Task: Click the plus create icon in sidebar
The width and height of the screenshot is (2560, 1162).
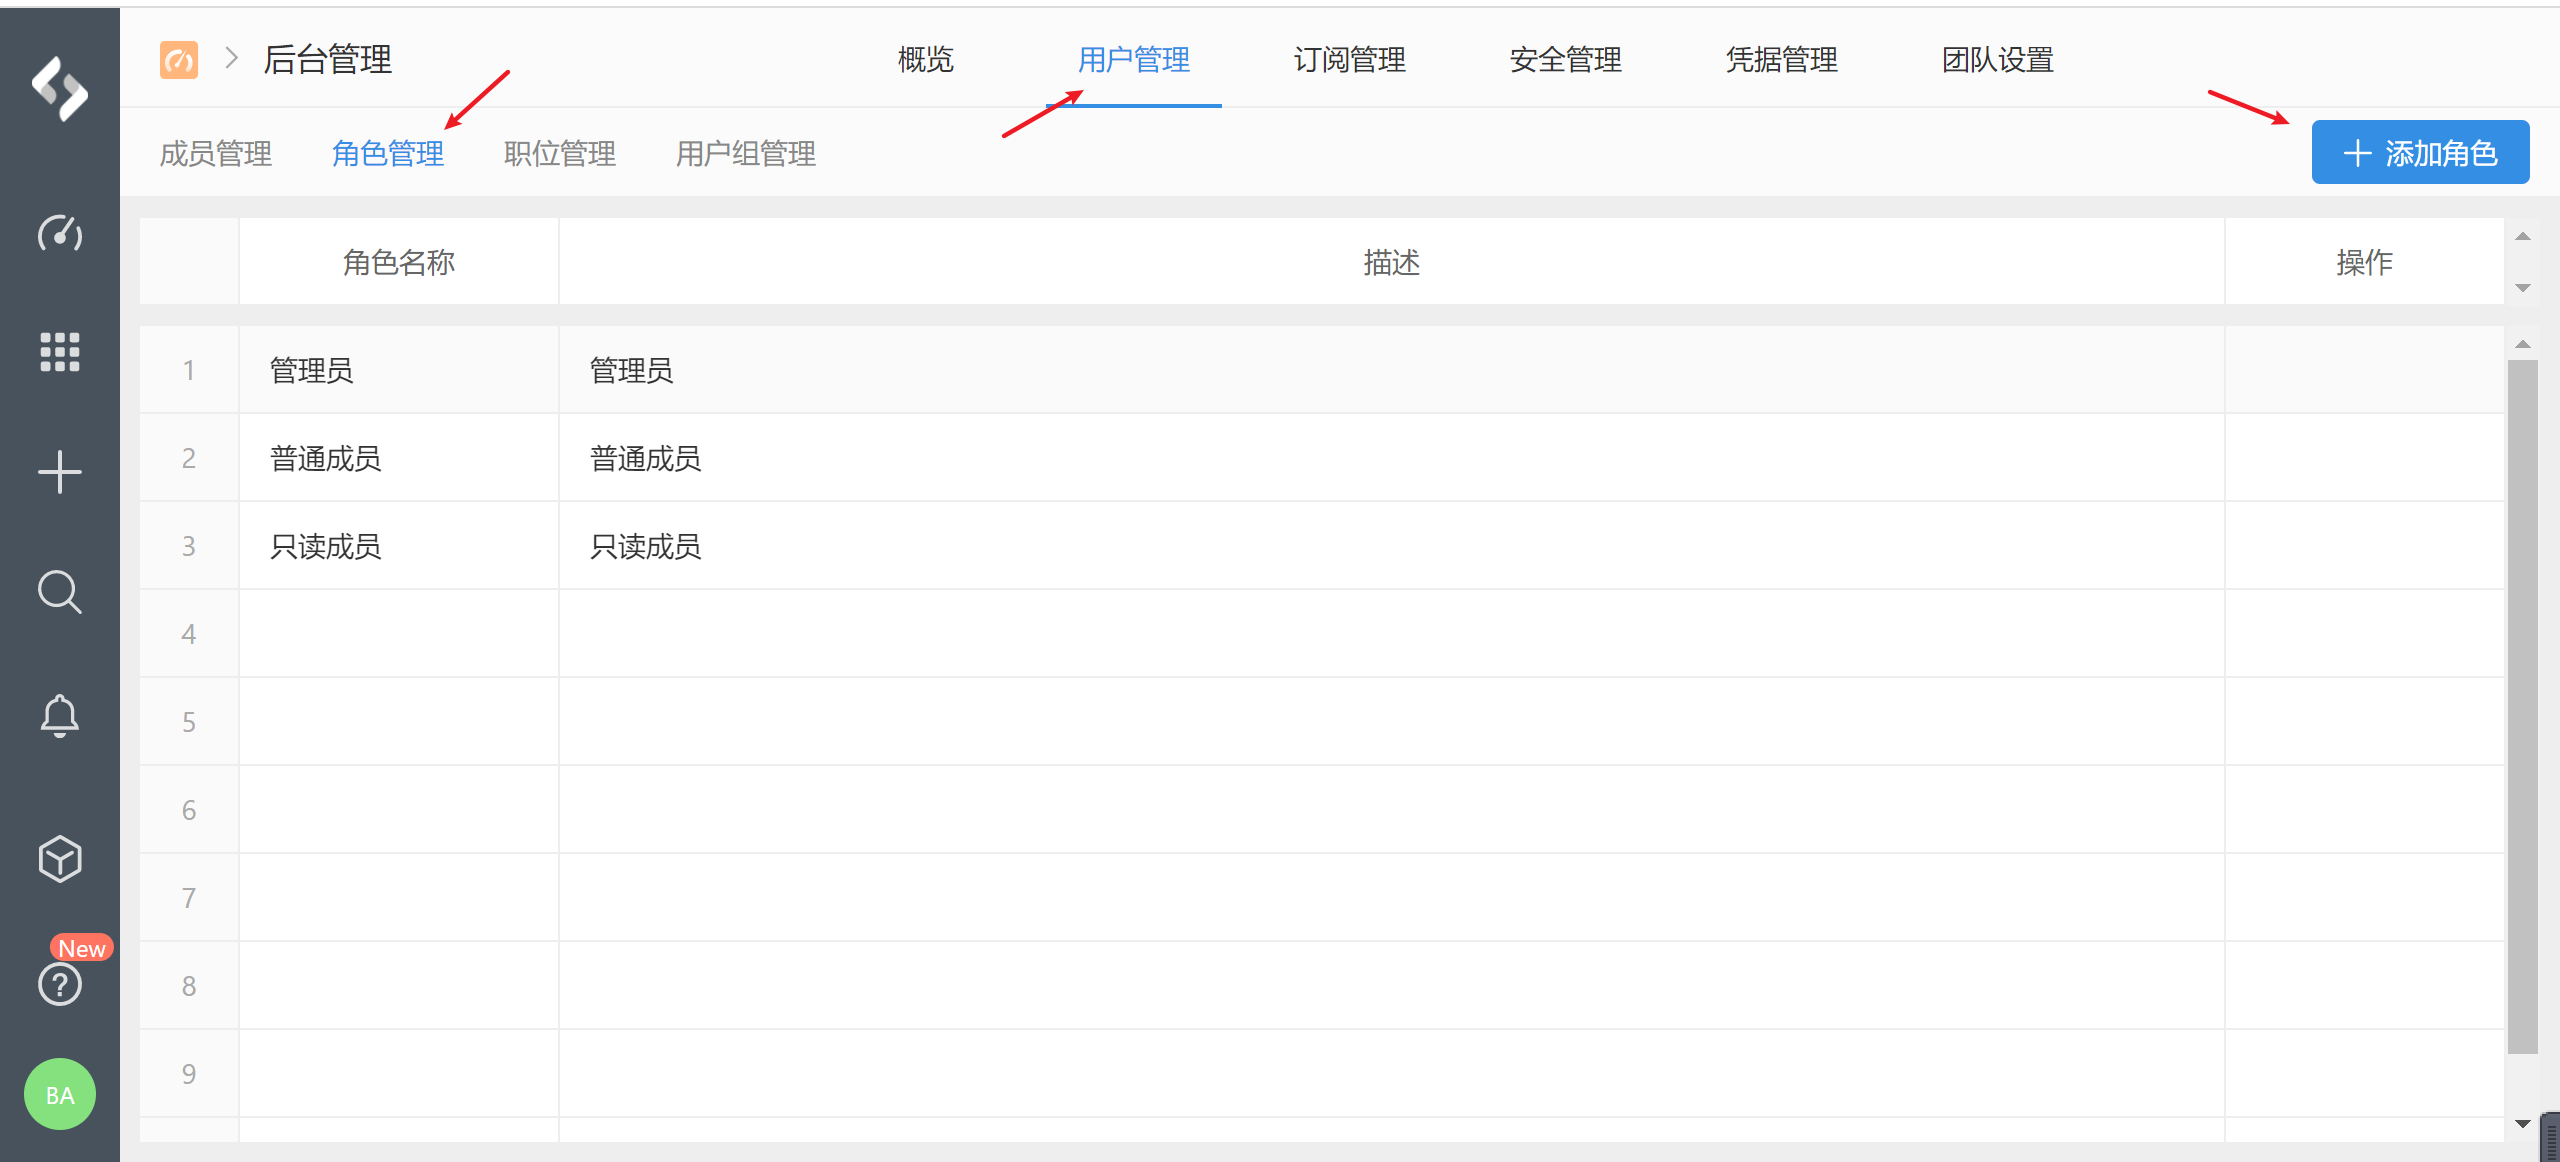Action: click(60, 472)
